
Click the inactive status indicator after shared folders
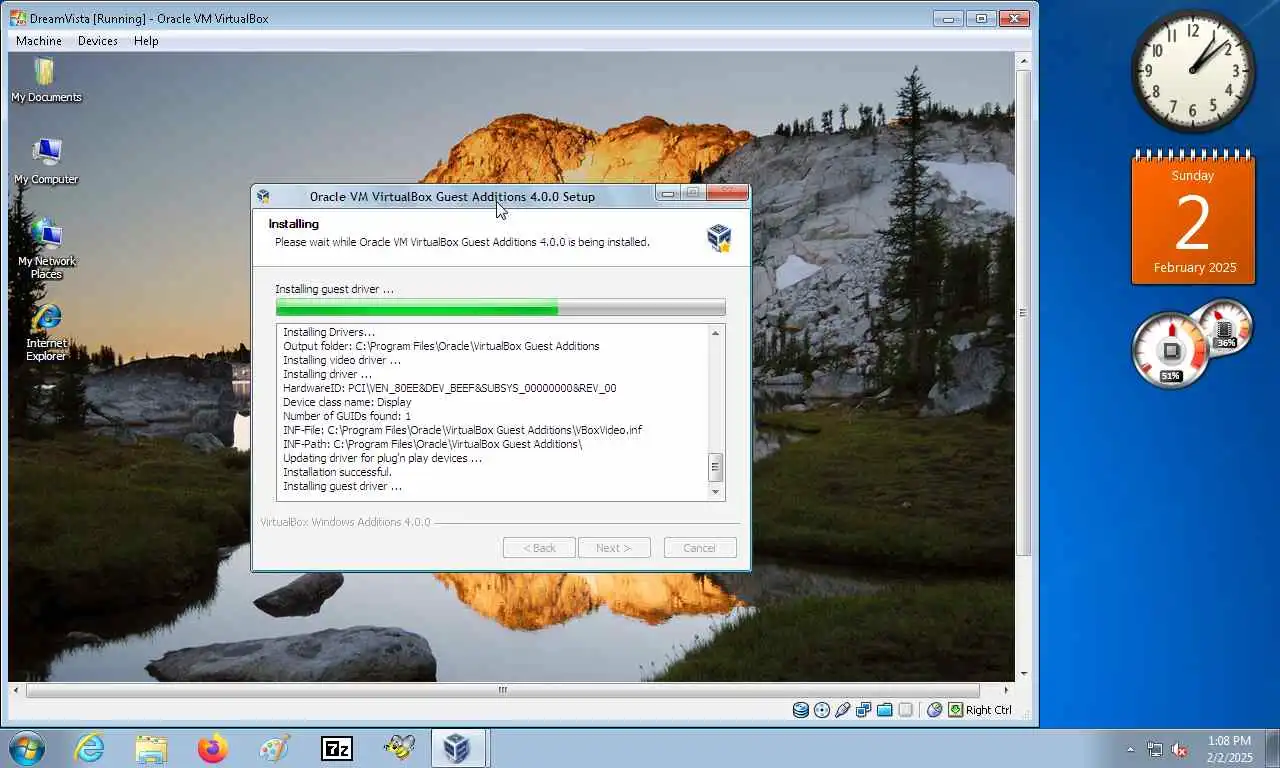pos(906,710)
